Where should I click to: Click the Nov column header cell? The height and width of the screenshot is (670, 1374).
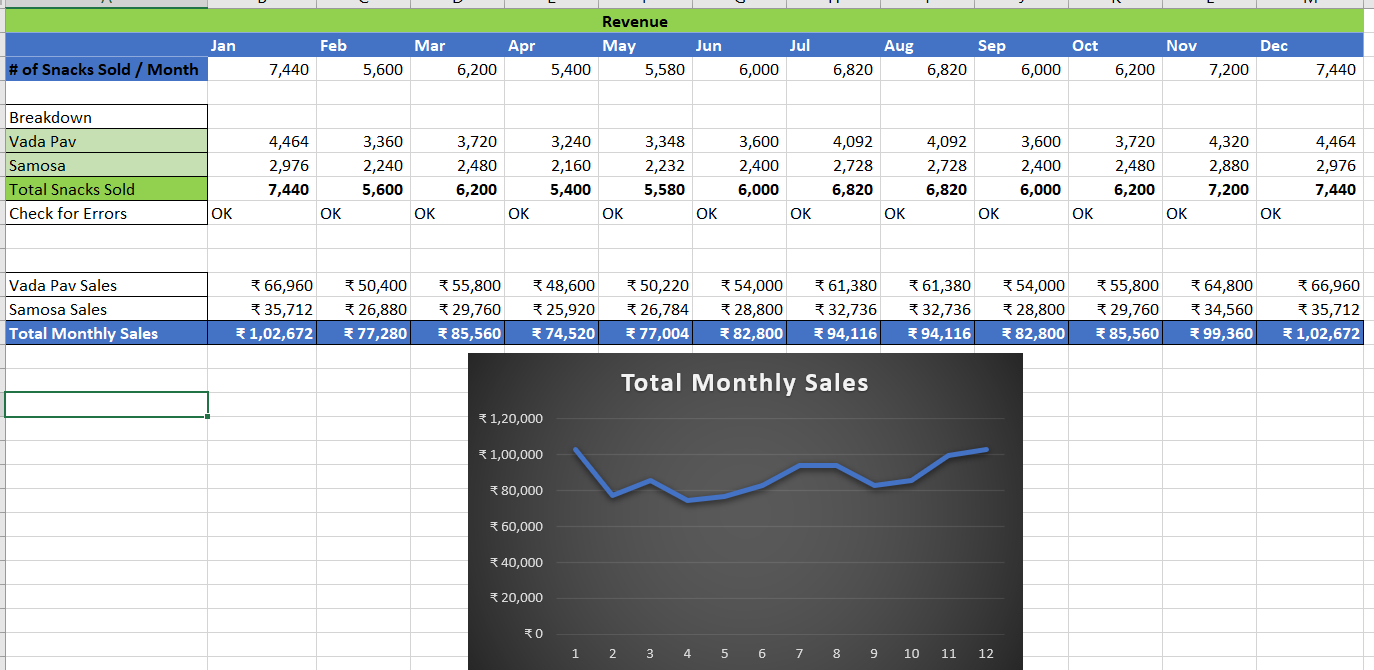(x=1209, y=45)
